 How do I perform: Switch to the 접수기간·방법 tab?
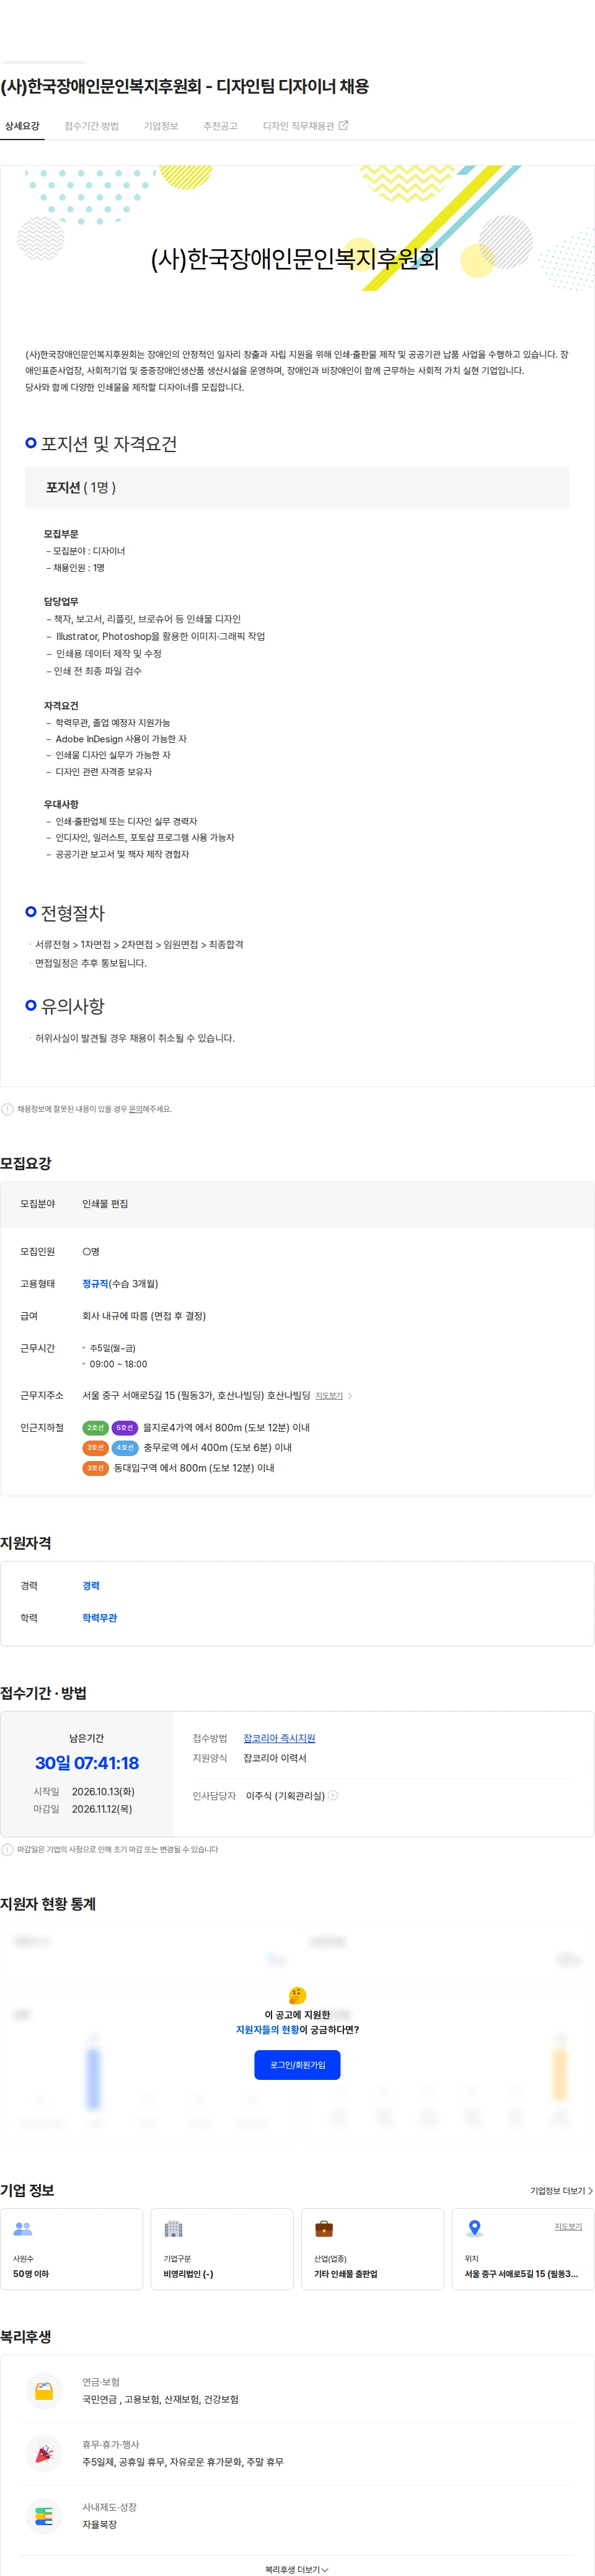(x=91, y=126)
